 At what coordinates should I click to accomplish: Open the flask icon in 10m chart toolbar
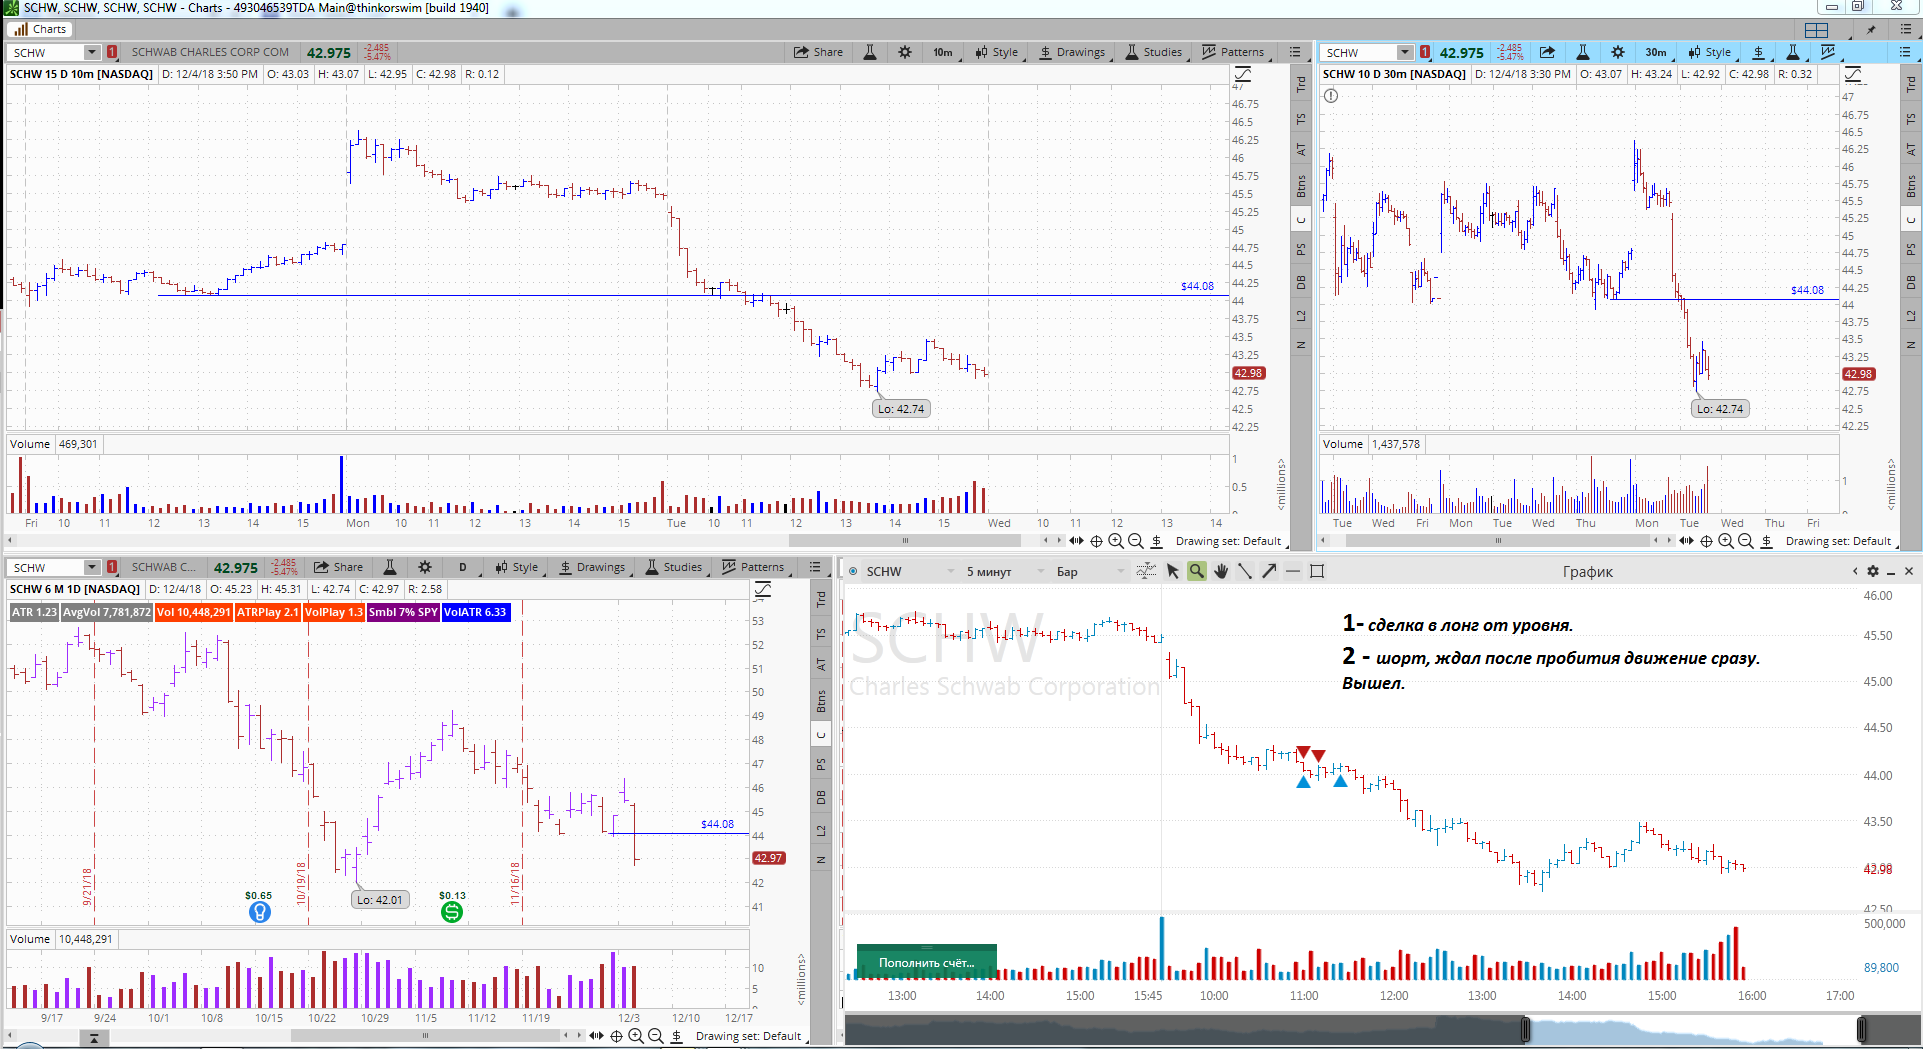pyautogui.click(x=870, y=52)
